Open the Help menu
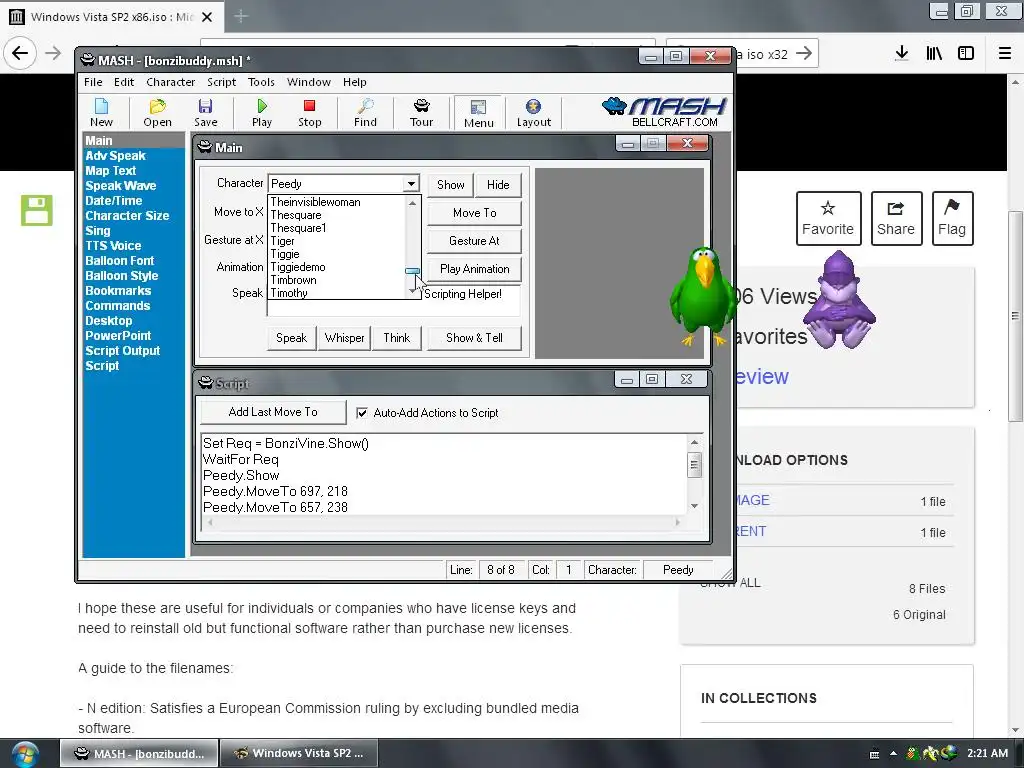 [355, 82]
